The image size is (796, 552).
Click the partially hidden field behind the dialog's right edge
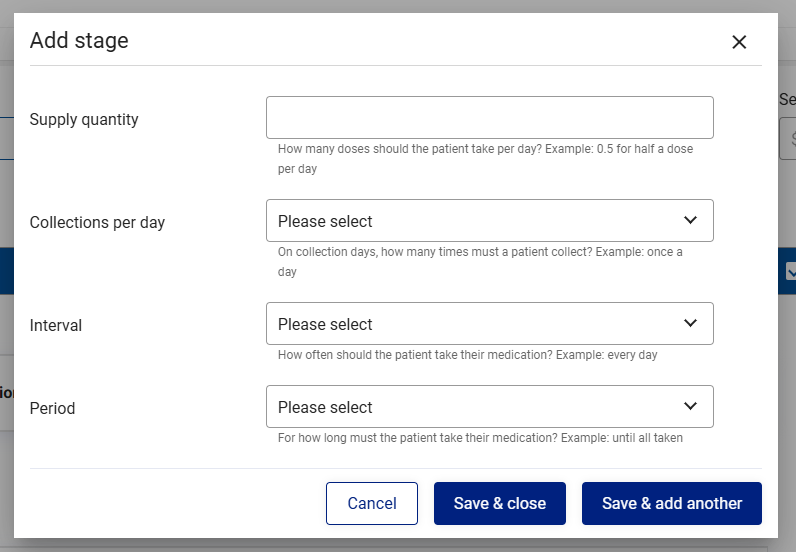[x=788, y=139]
